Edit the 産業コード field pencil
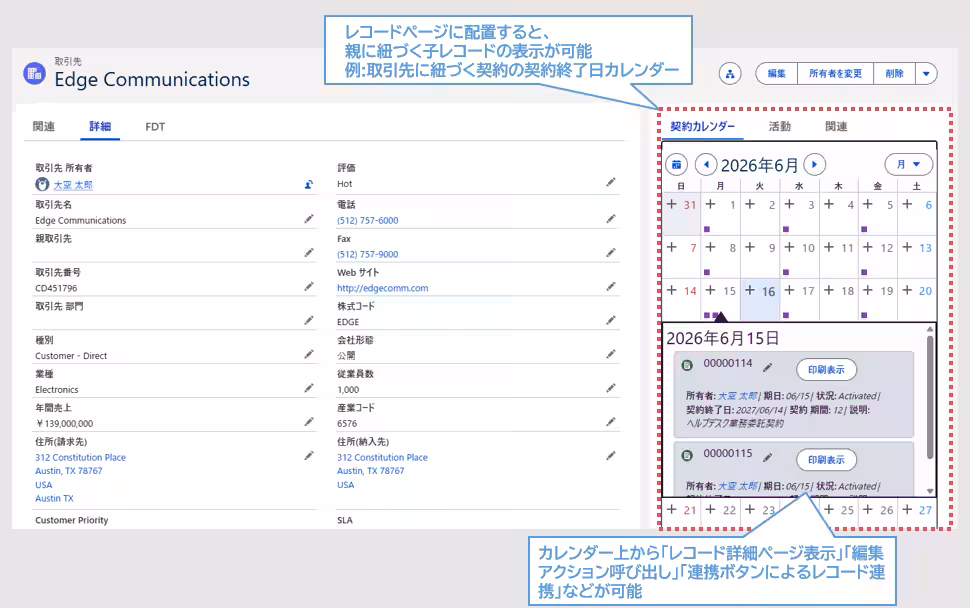 (x=611, y=422)
